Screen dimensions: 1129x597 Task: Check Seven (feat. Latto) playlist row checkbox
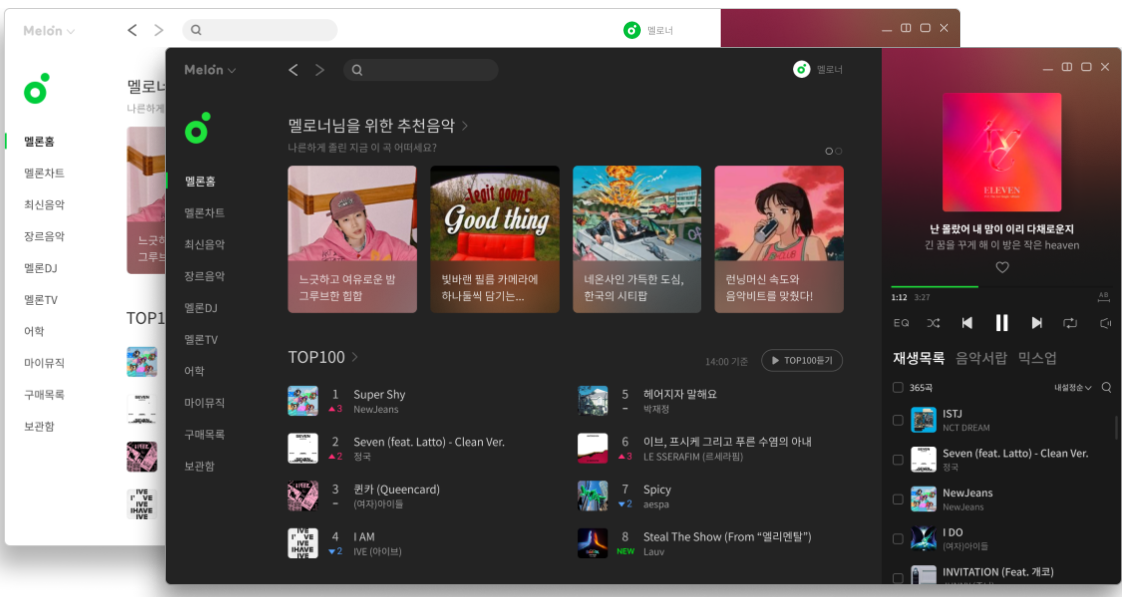point(898,459)
